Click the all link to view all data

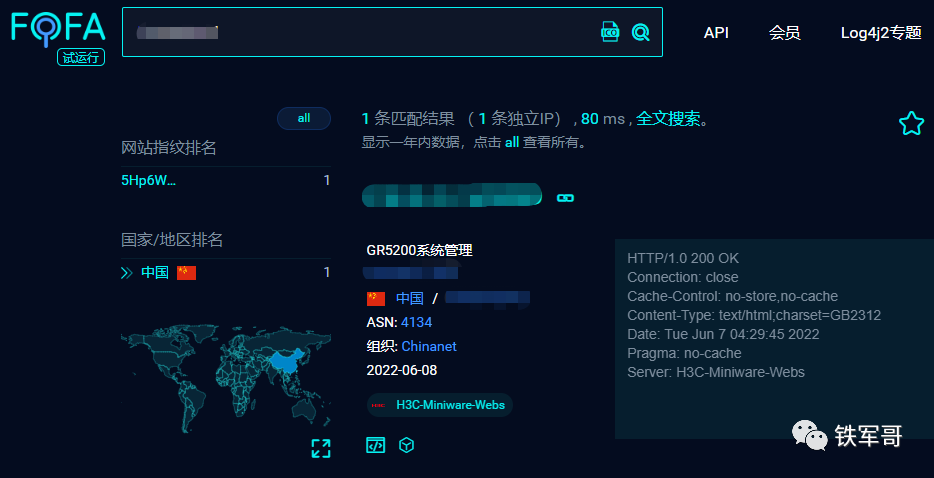[x=512, y=143]
